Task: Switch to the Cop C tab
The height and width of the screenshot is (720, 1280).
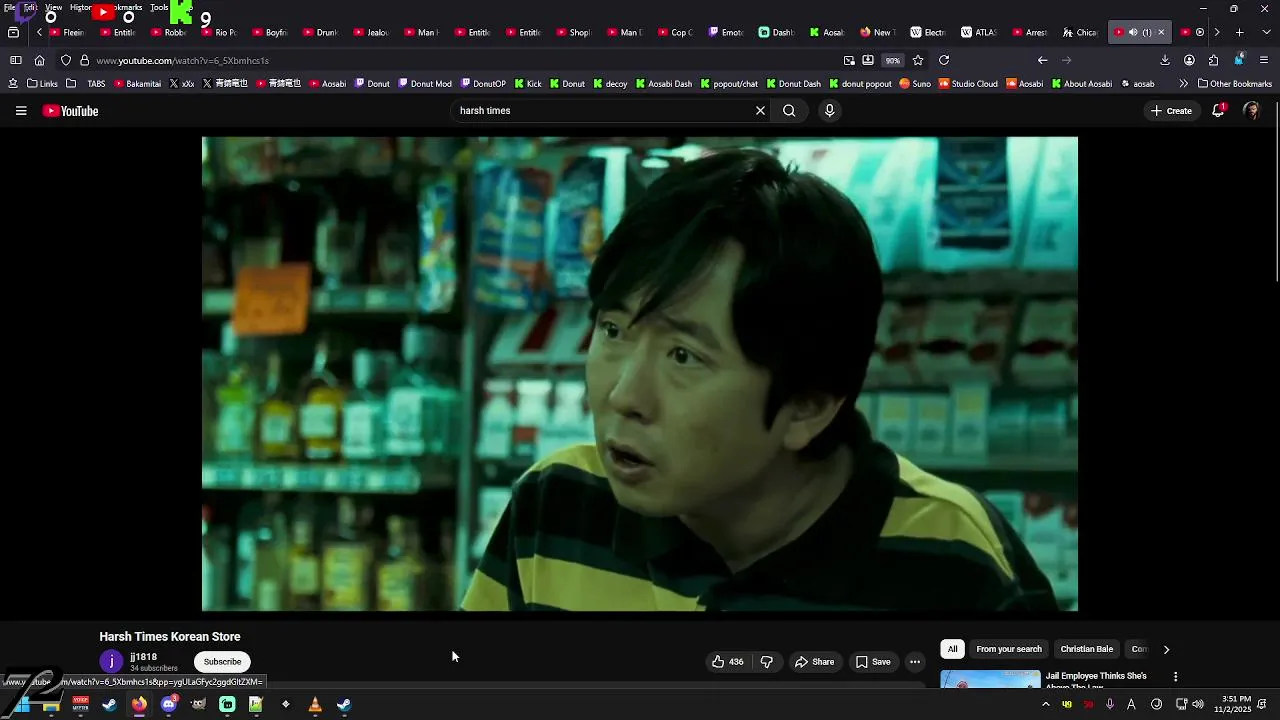Action: (674, 32)
